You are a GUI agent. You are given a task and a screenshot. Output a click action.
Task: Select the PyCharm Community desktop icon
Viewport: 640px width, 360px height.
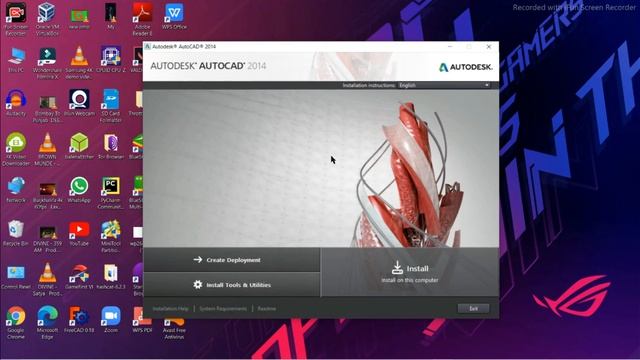pyautogui.click(x=111, y=193)
